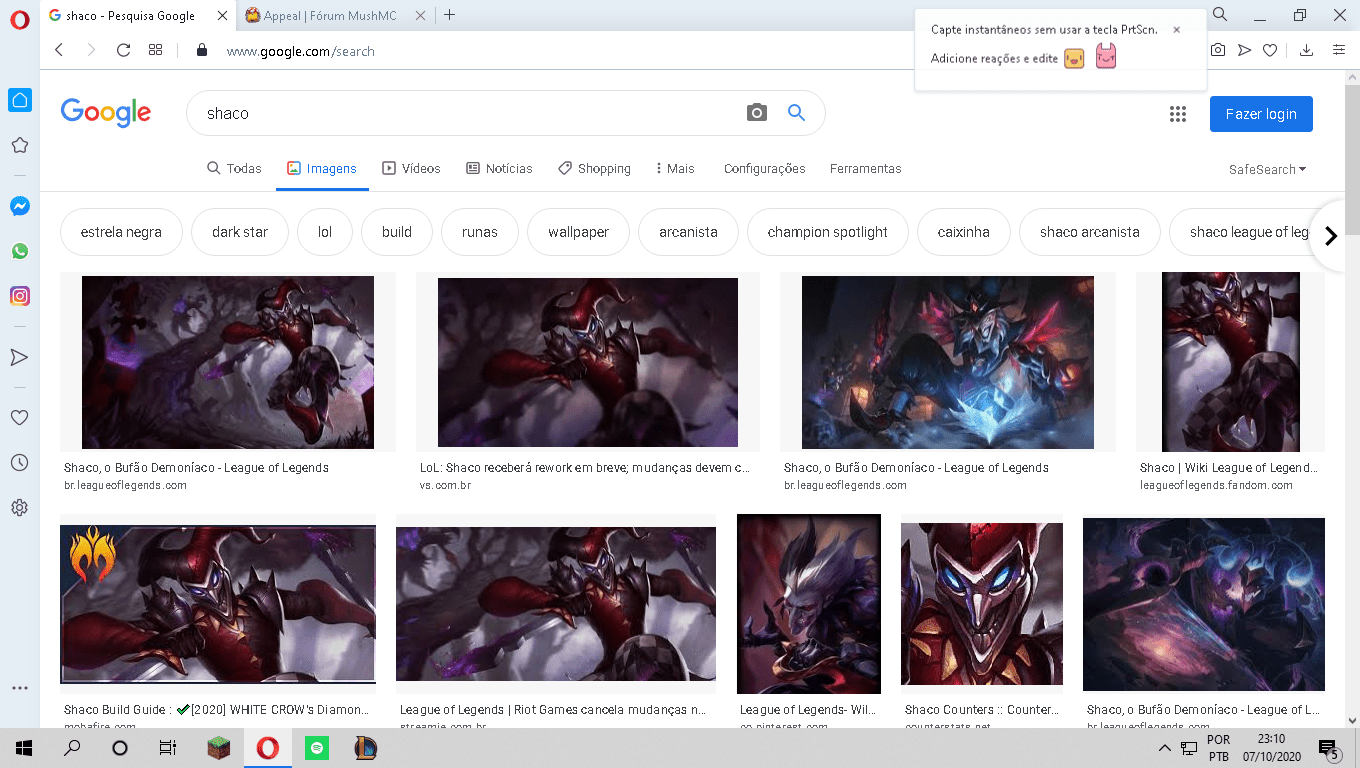Click the address bar URL
The image size is (1360, 768).
click(x=301, y=51)
